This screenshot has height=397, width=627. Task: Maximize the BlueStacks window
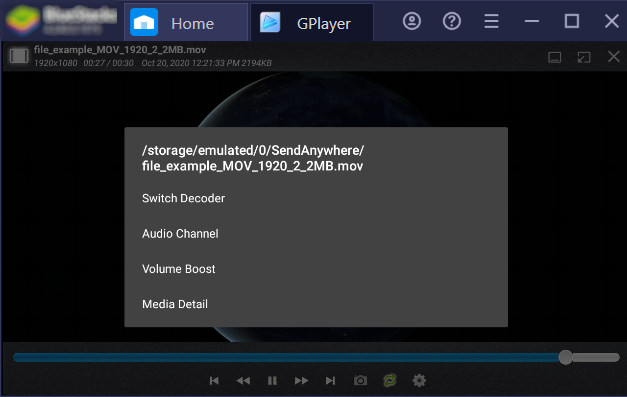tap(572, 21)
